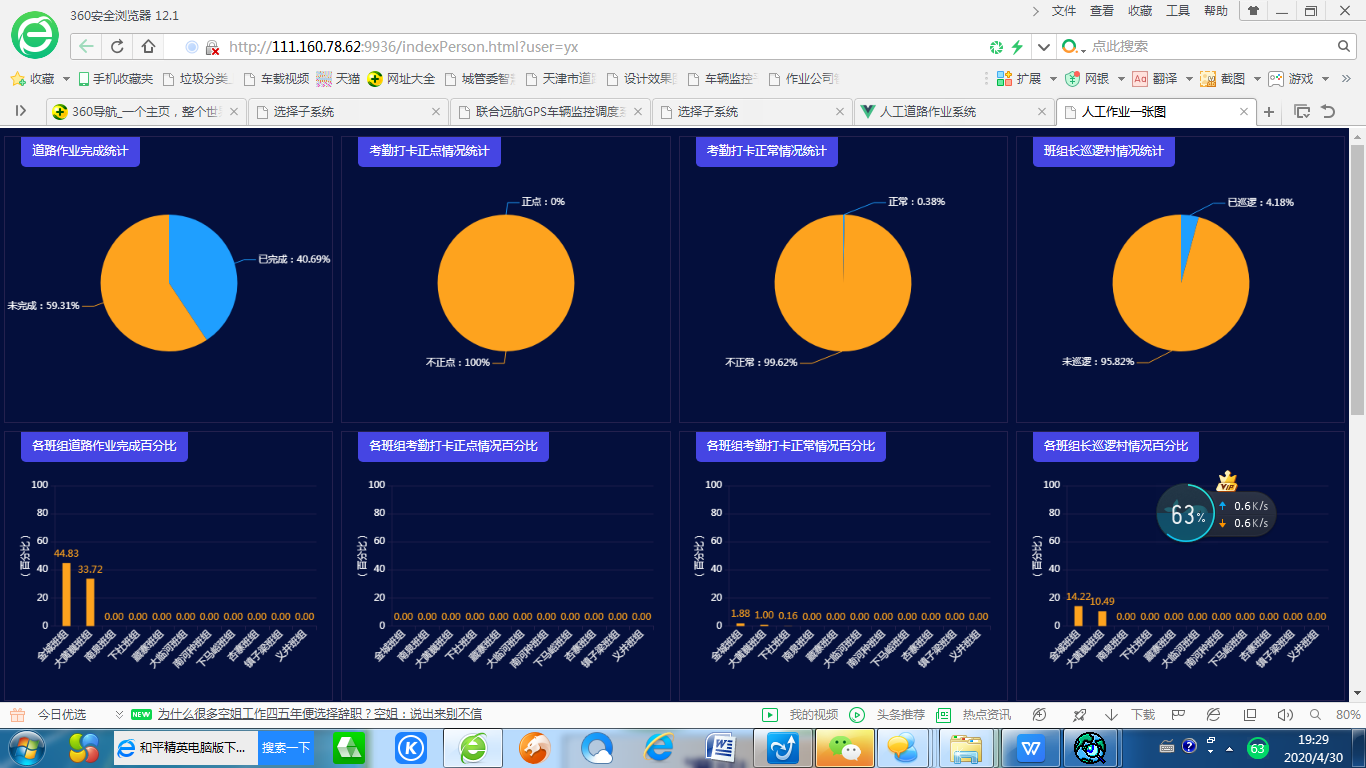This screenshot has height=768, width=1366.
Task: Open the 游戏 dropdown arrow
Action: (1325, 79)
